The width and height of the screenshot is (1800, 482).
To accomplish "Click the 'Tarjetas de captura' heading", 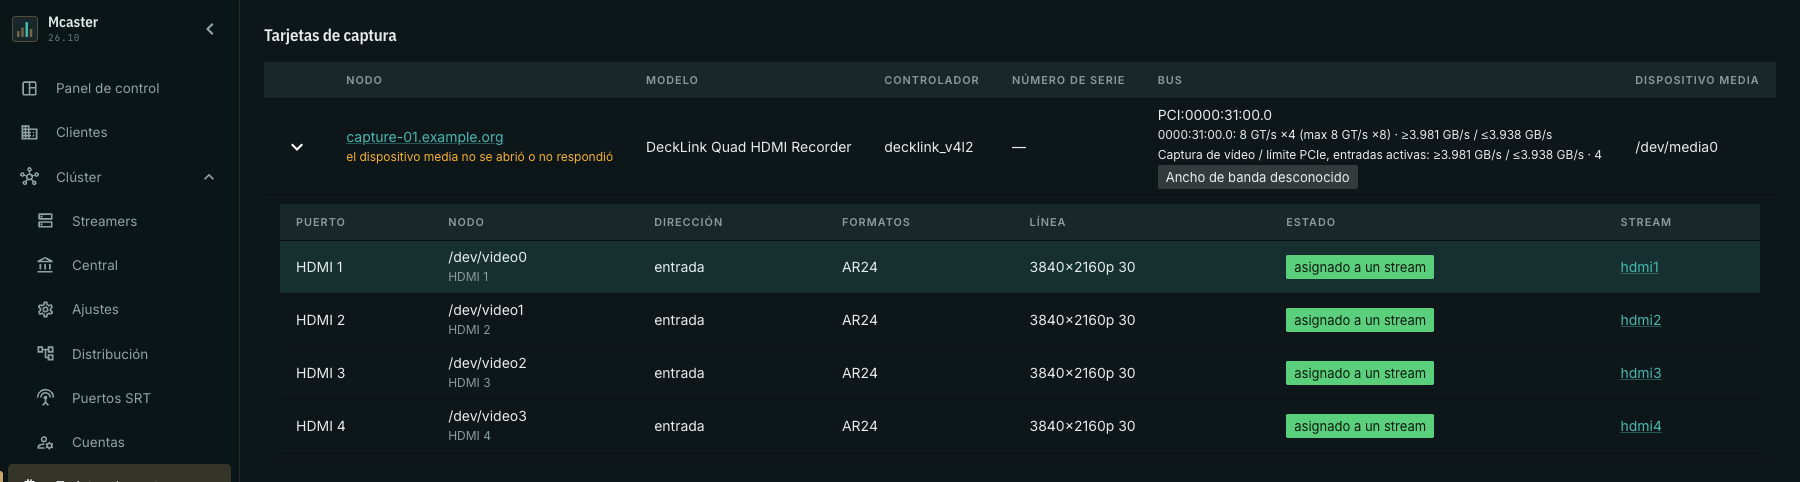I will (x=330, y=35).
